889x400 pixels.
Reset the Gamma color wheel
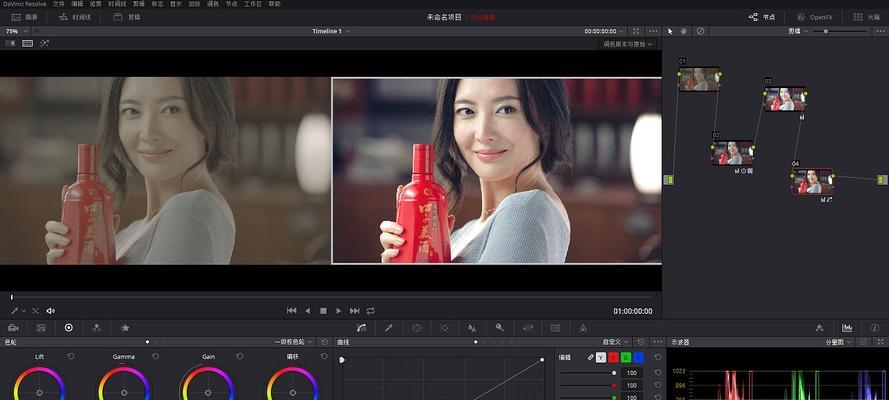pyautogui.click(x=155, y=356)
